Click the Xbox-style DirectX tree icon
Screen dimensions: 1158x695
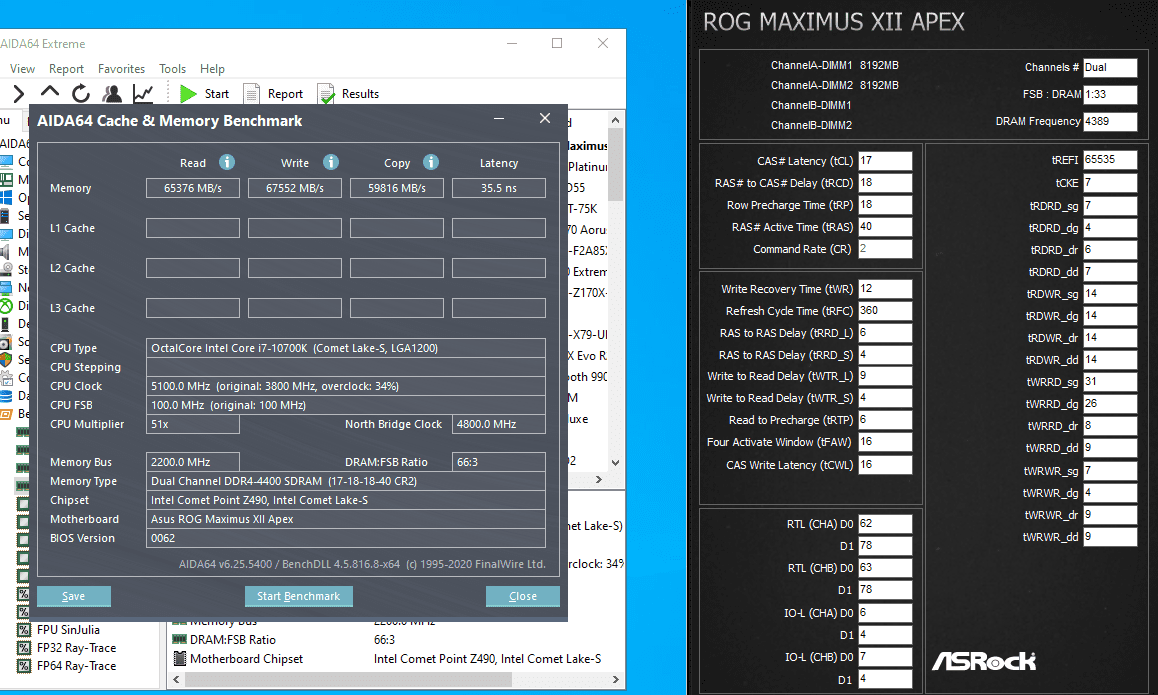pos(6,305)
